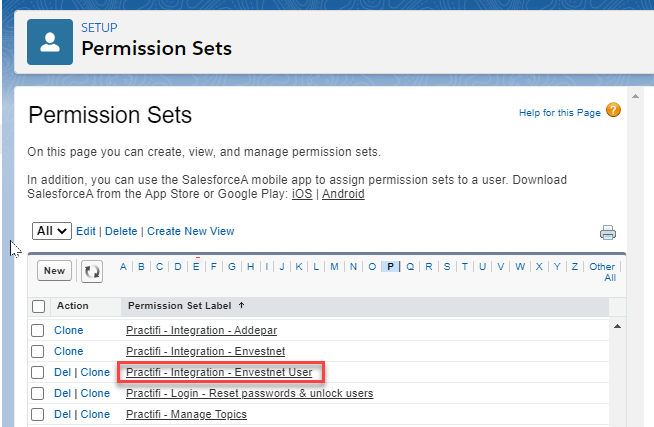
Task: Filter list by letter E
Action: click(196, 266)
